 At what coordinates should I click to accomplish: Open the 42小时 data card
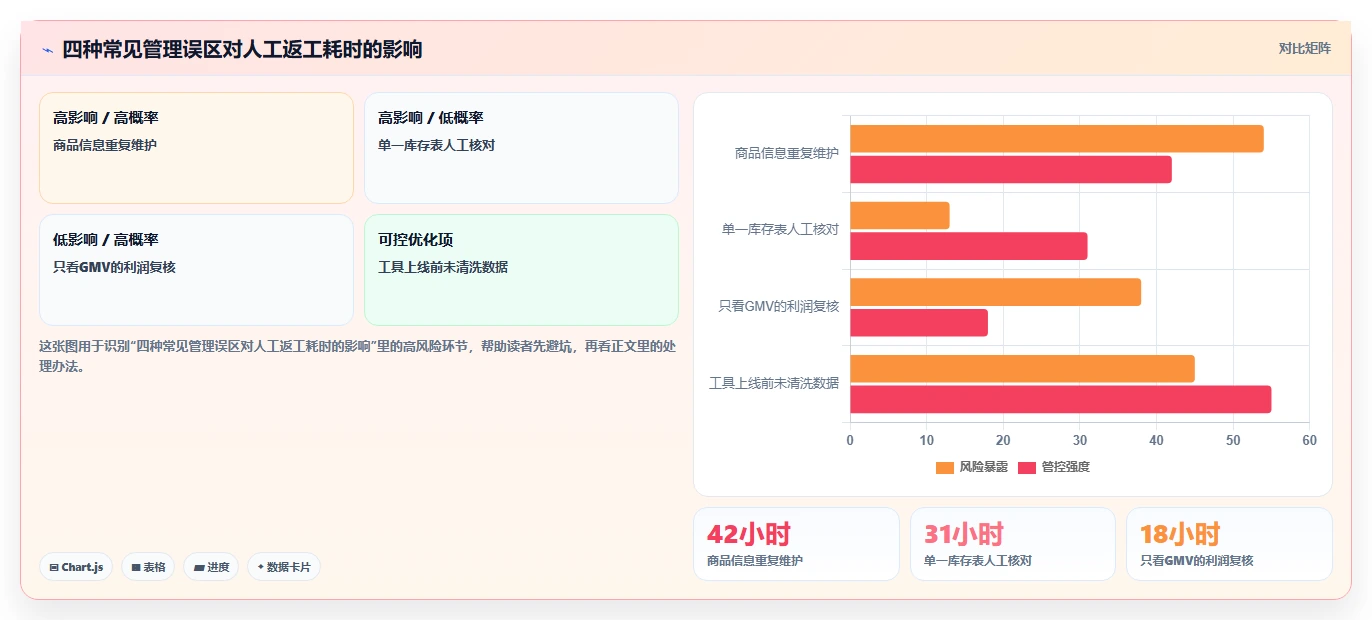tap(796, 544)
